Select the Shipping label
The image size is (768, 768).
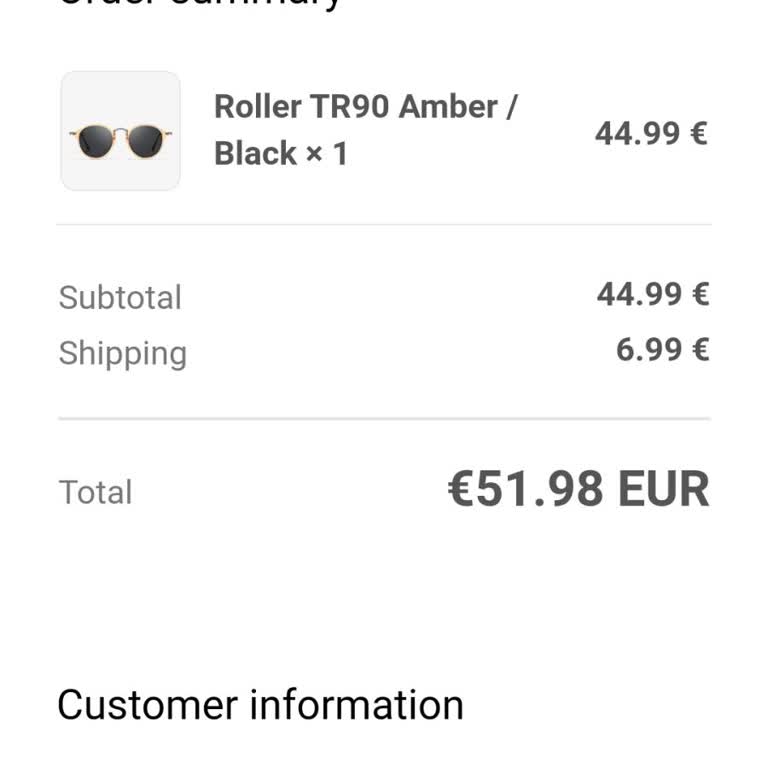point(122,353)
